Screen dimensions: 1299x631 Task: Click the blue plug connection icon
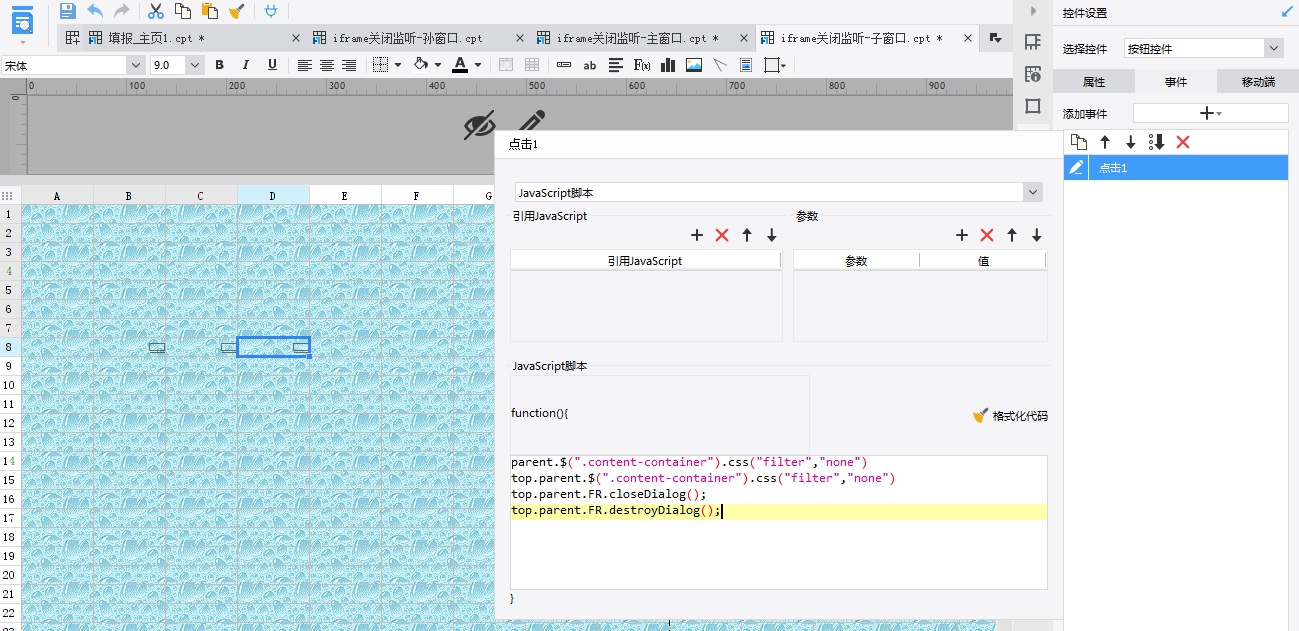pyautogui.click(x=271, y=11)
